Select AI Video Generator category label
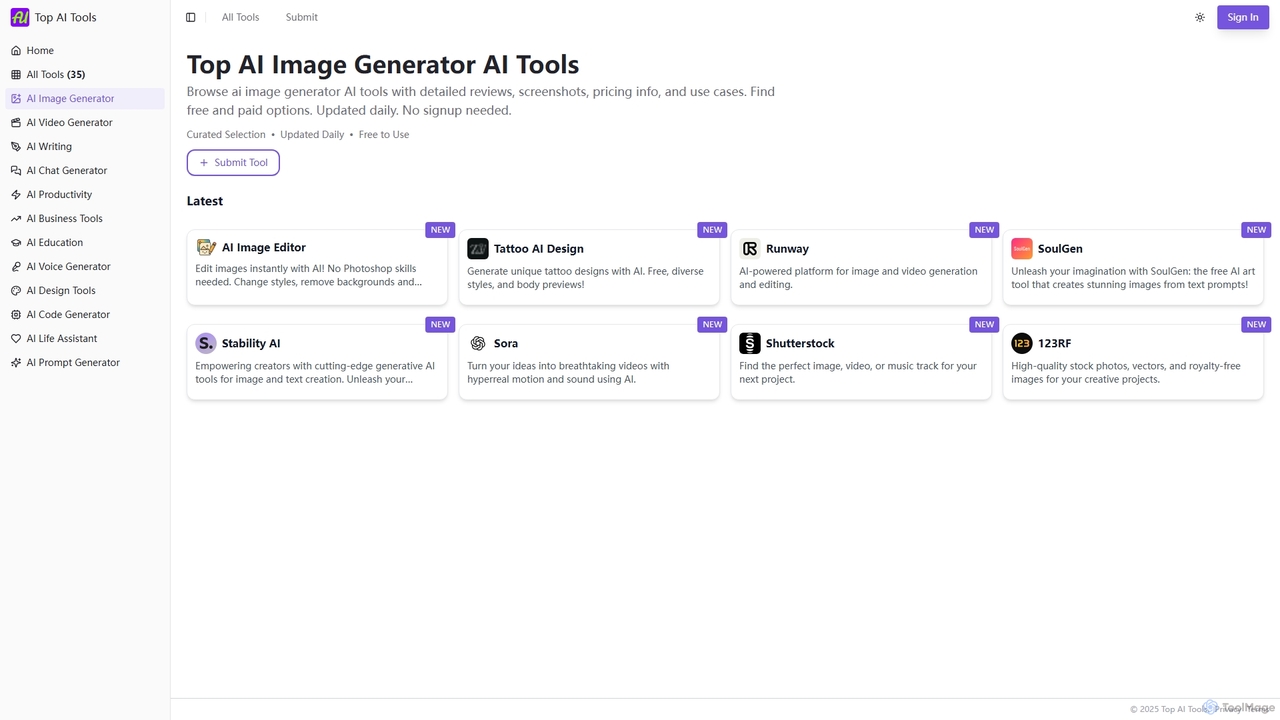The image size is (1280, 720). coord(69,122)
